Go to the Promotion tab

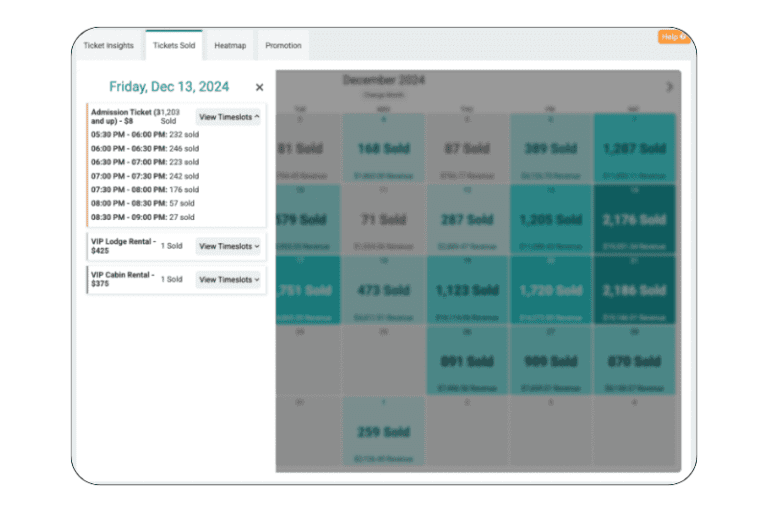coord(283,46)
